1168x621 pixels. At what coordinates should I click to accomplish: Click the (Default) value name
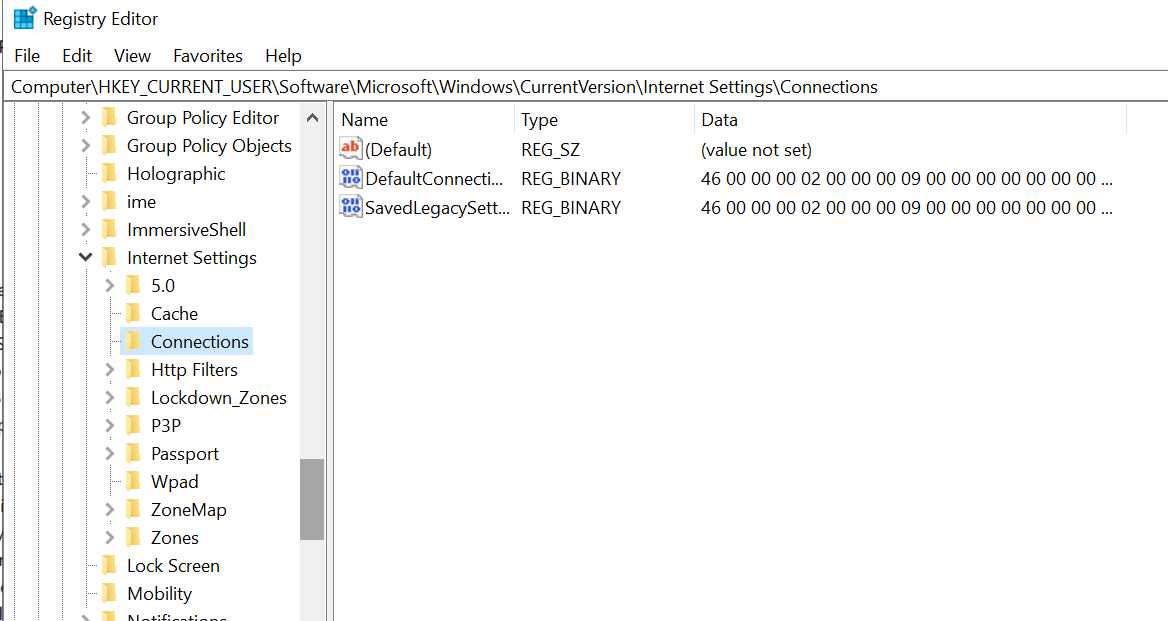coord(399,150)
